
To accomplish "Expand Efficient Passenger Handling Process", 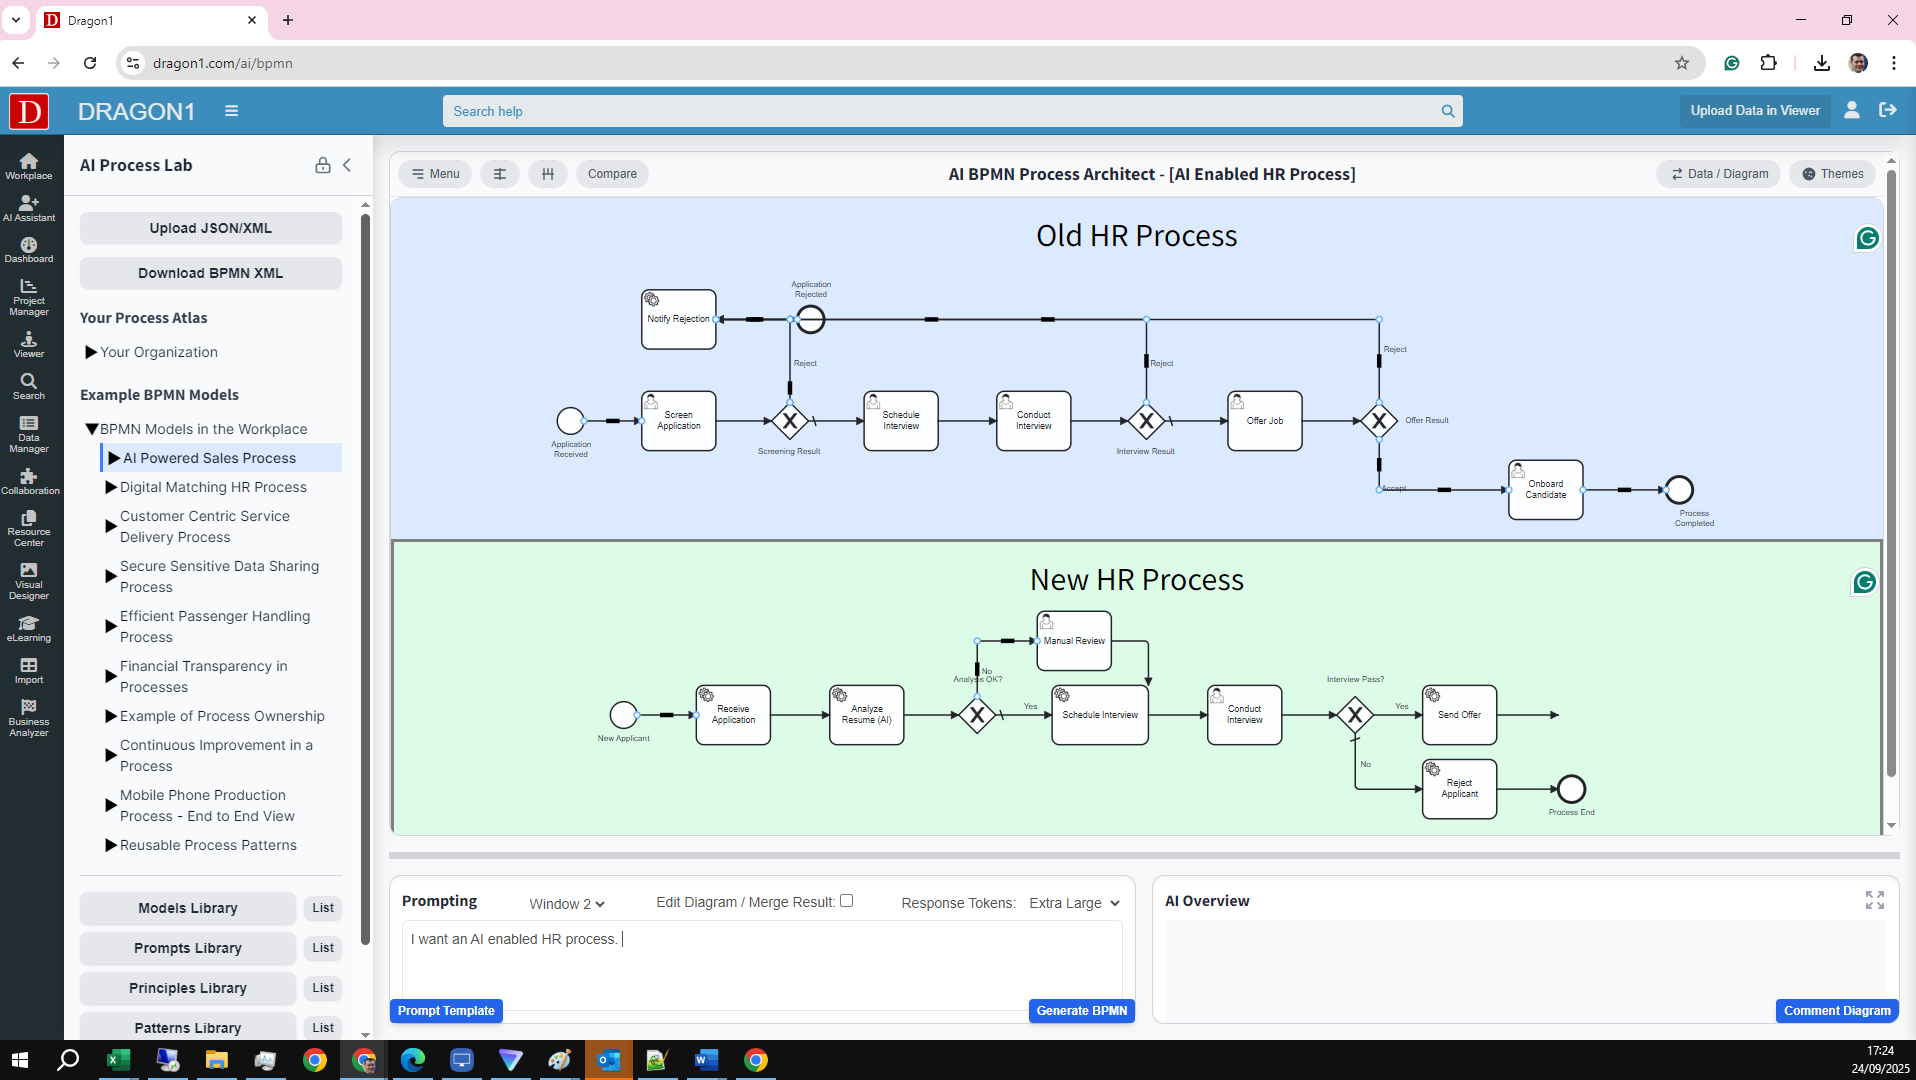I will click(x=111, y=626).
